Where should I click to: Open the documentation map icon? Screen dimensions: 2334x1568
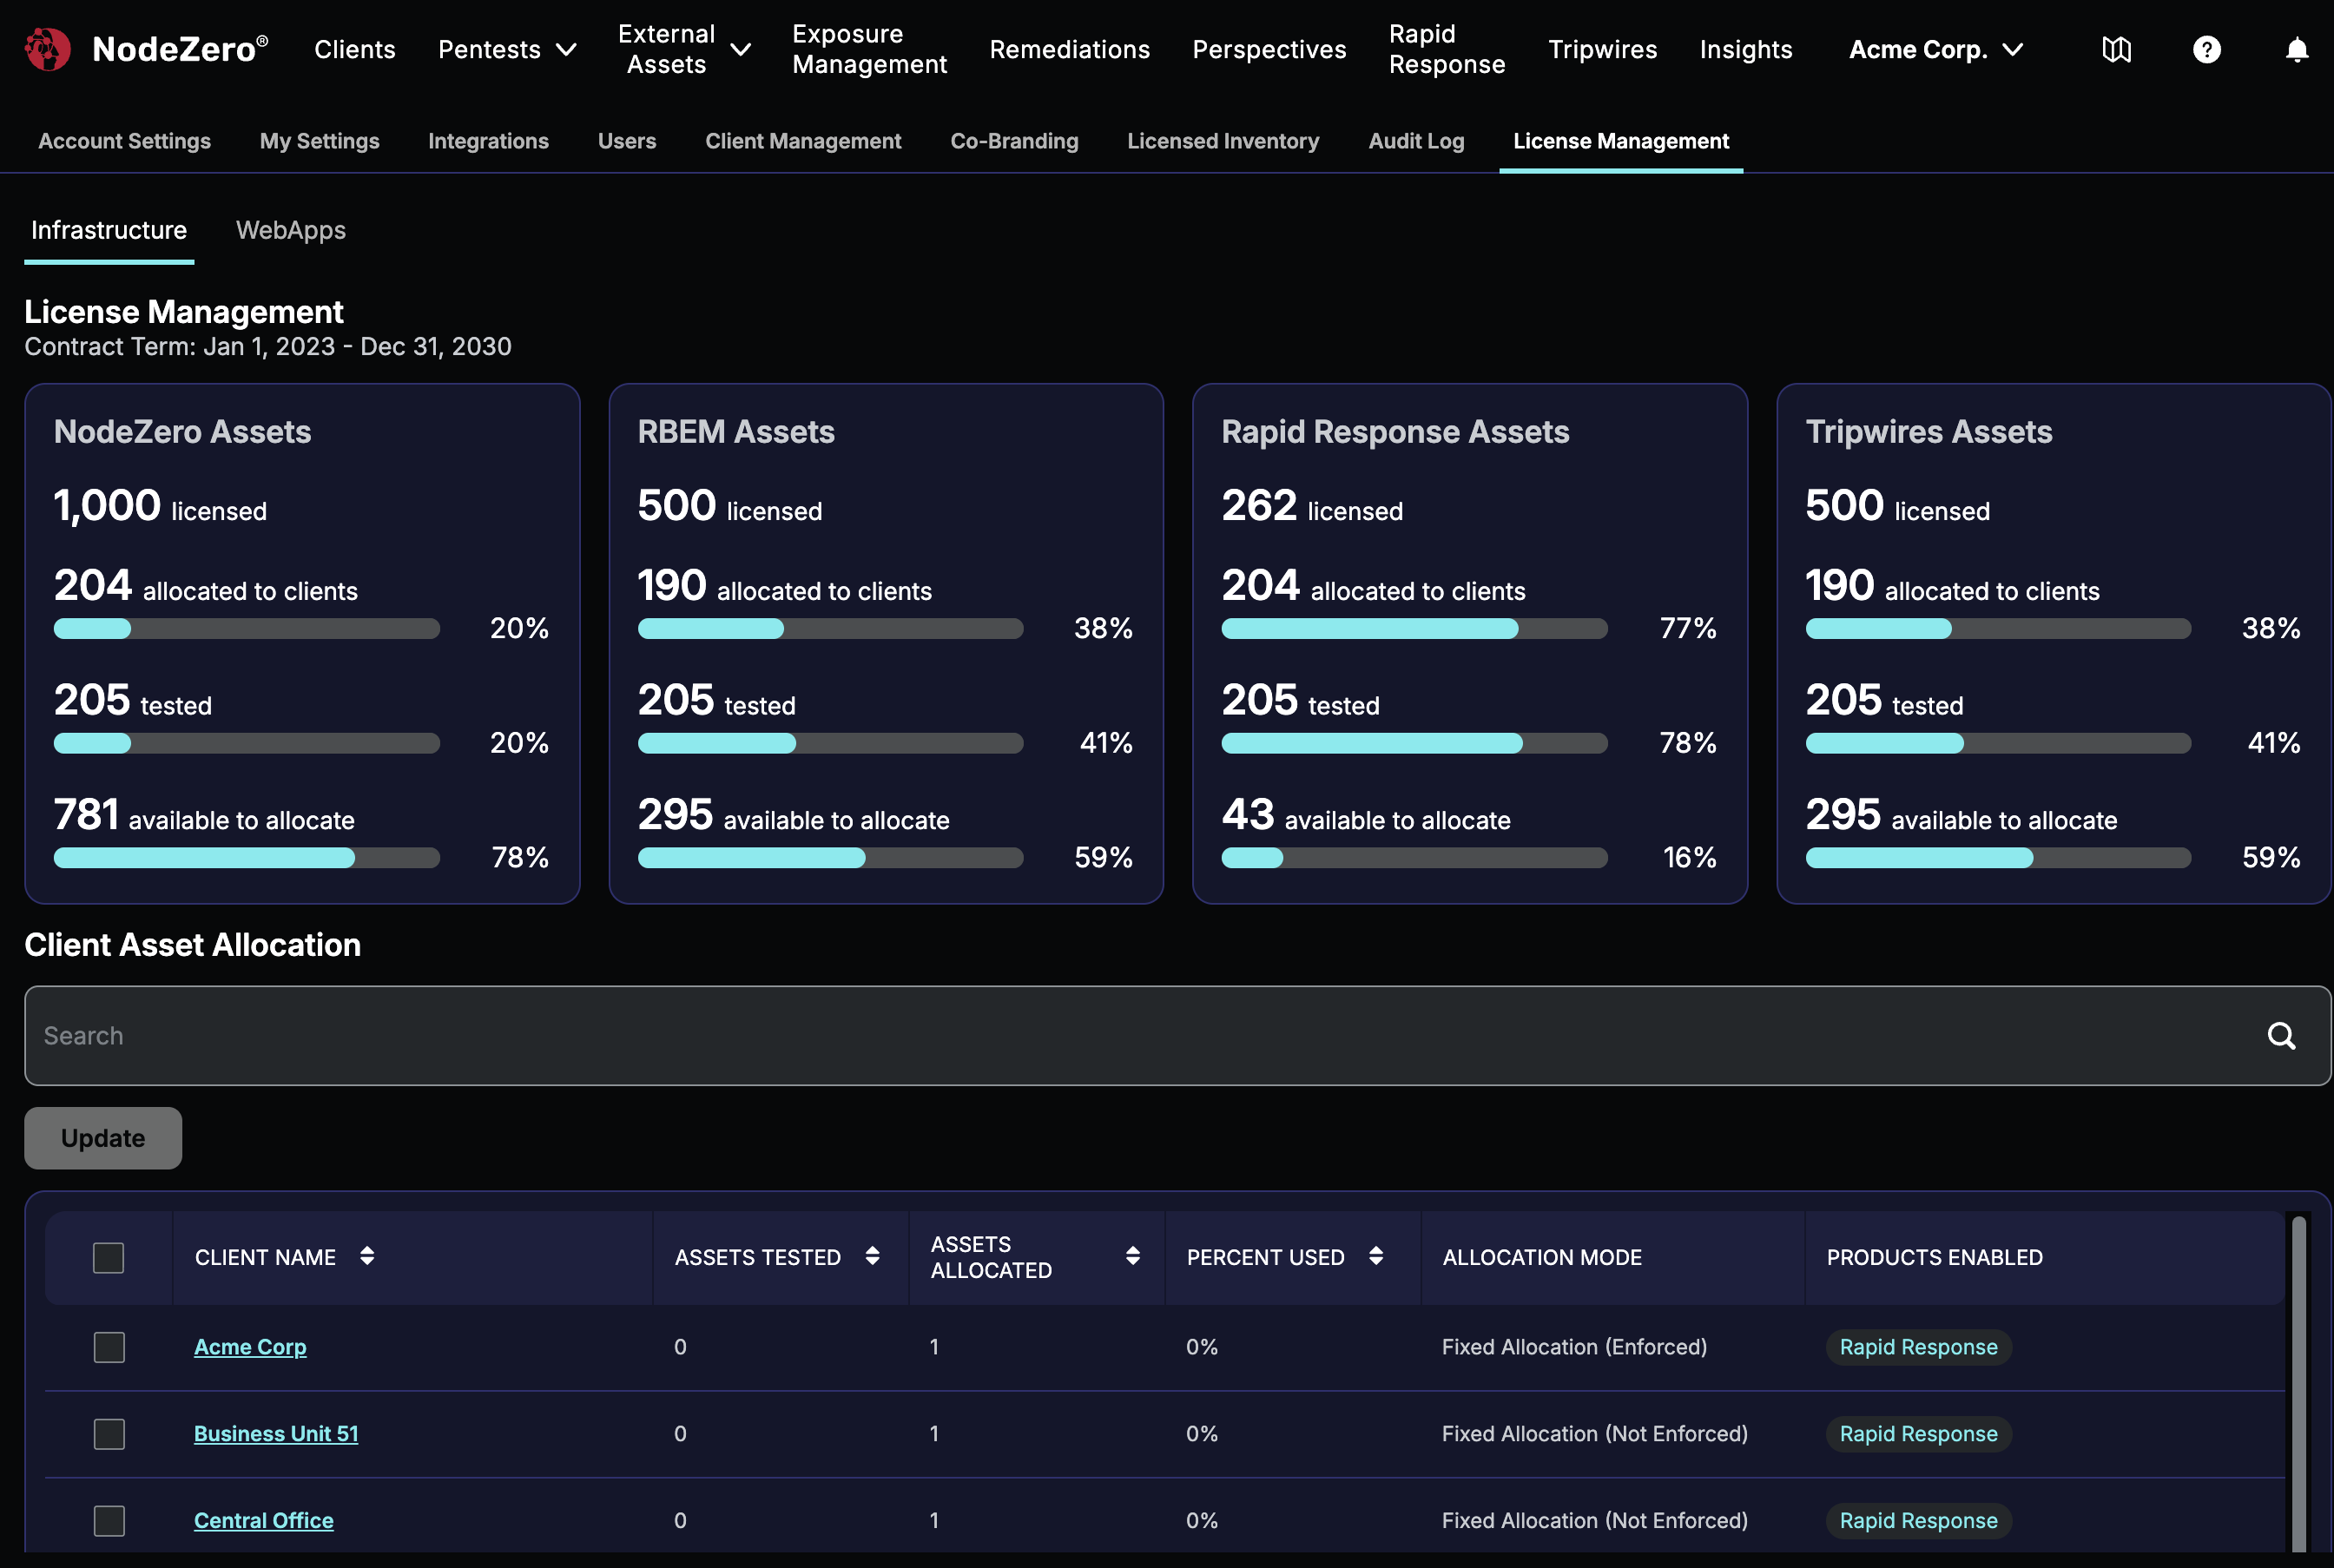[x=2116, y=49]
